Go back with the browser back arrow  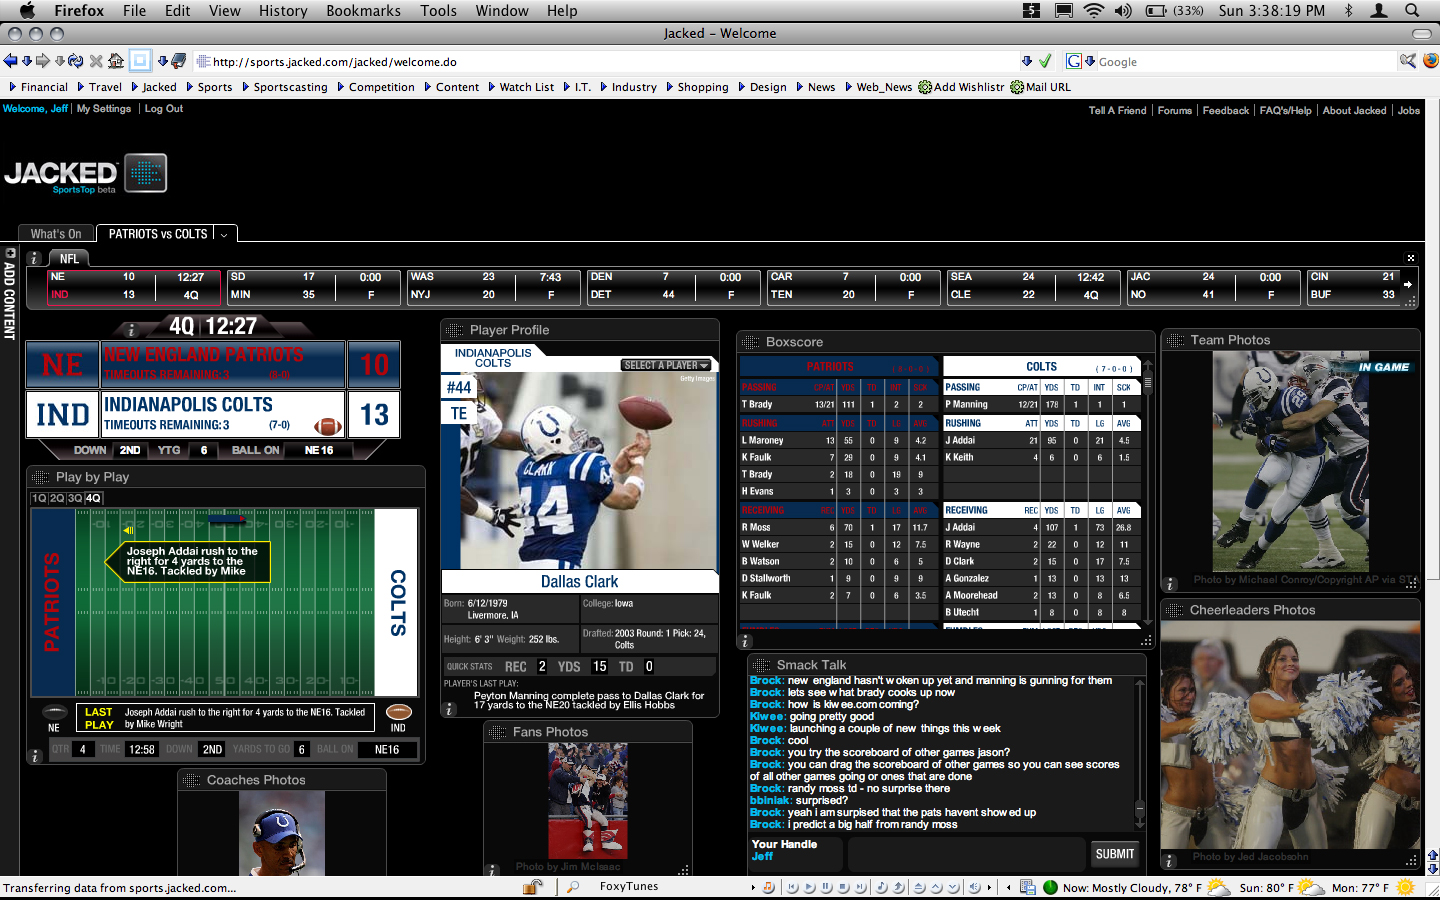point(10,61)
